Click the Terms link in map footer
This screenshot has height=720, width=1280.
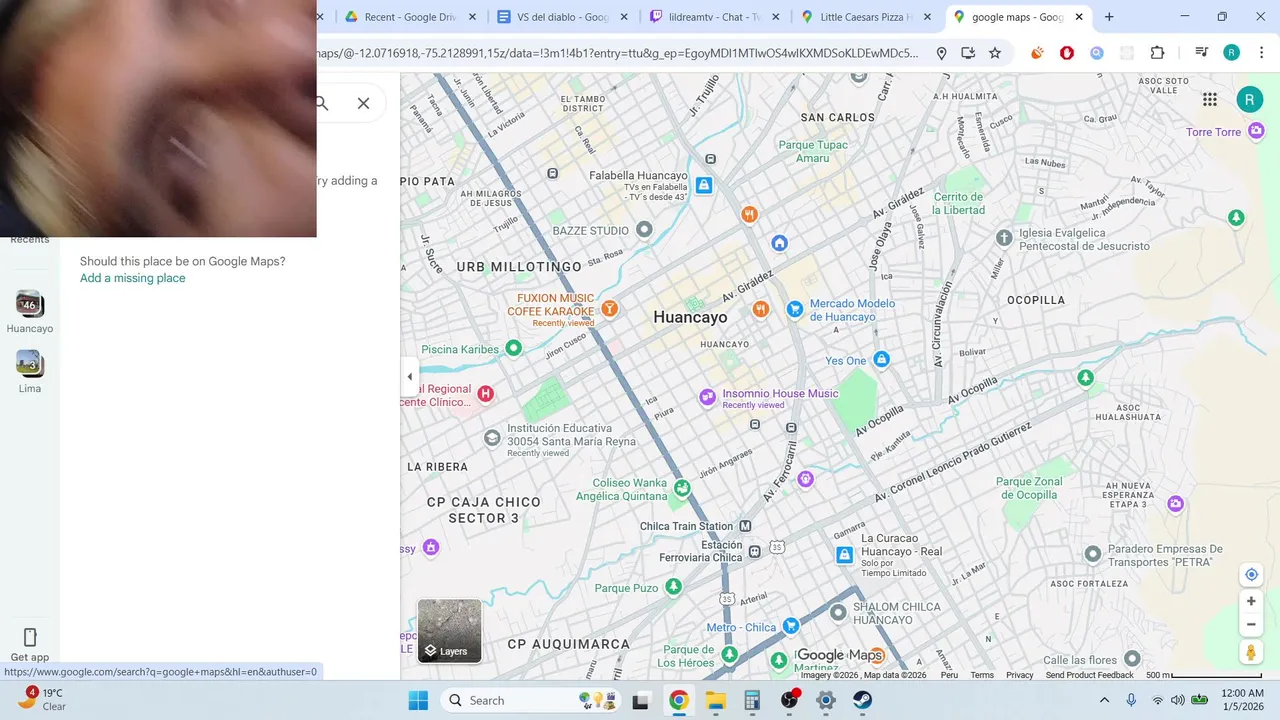[x=982, y=675]
